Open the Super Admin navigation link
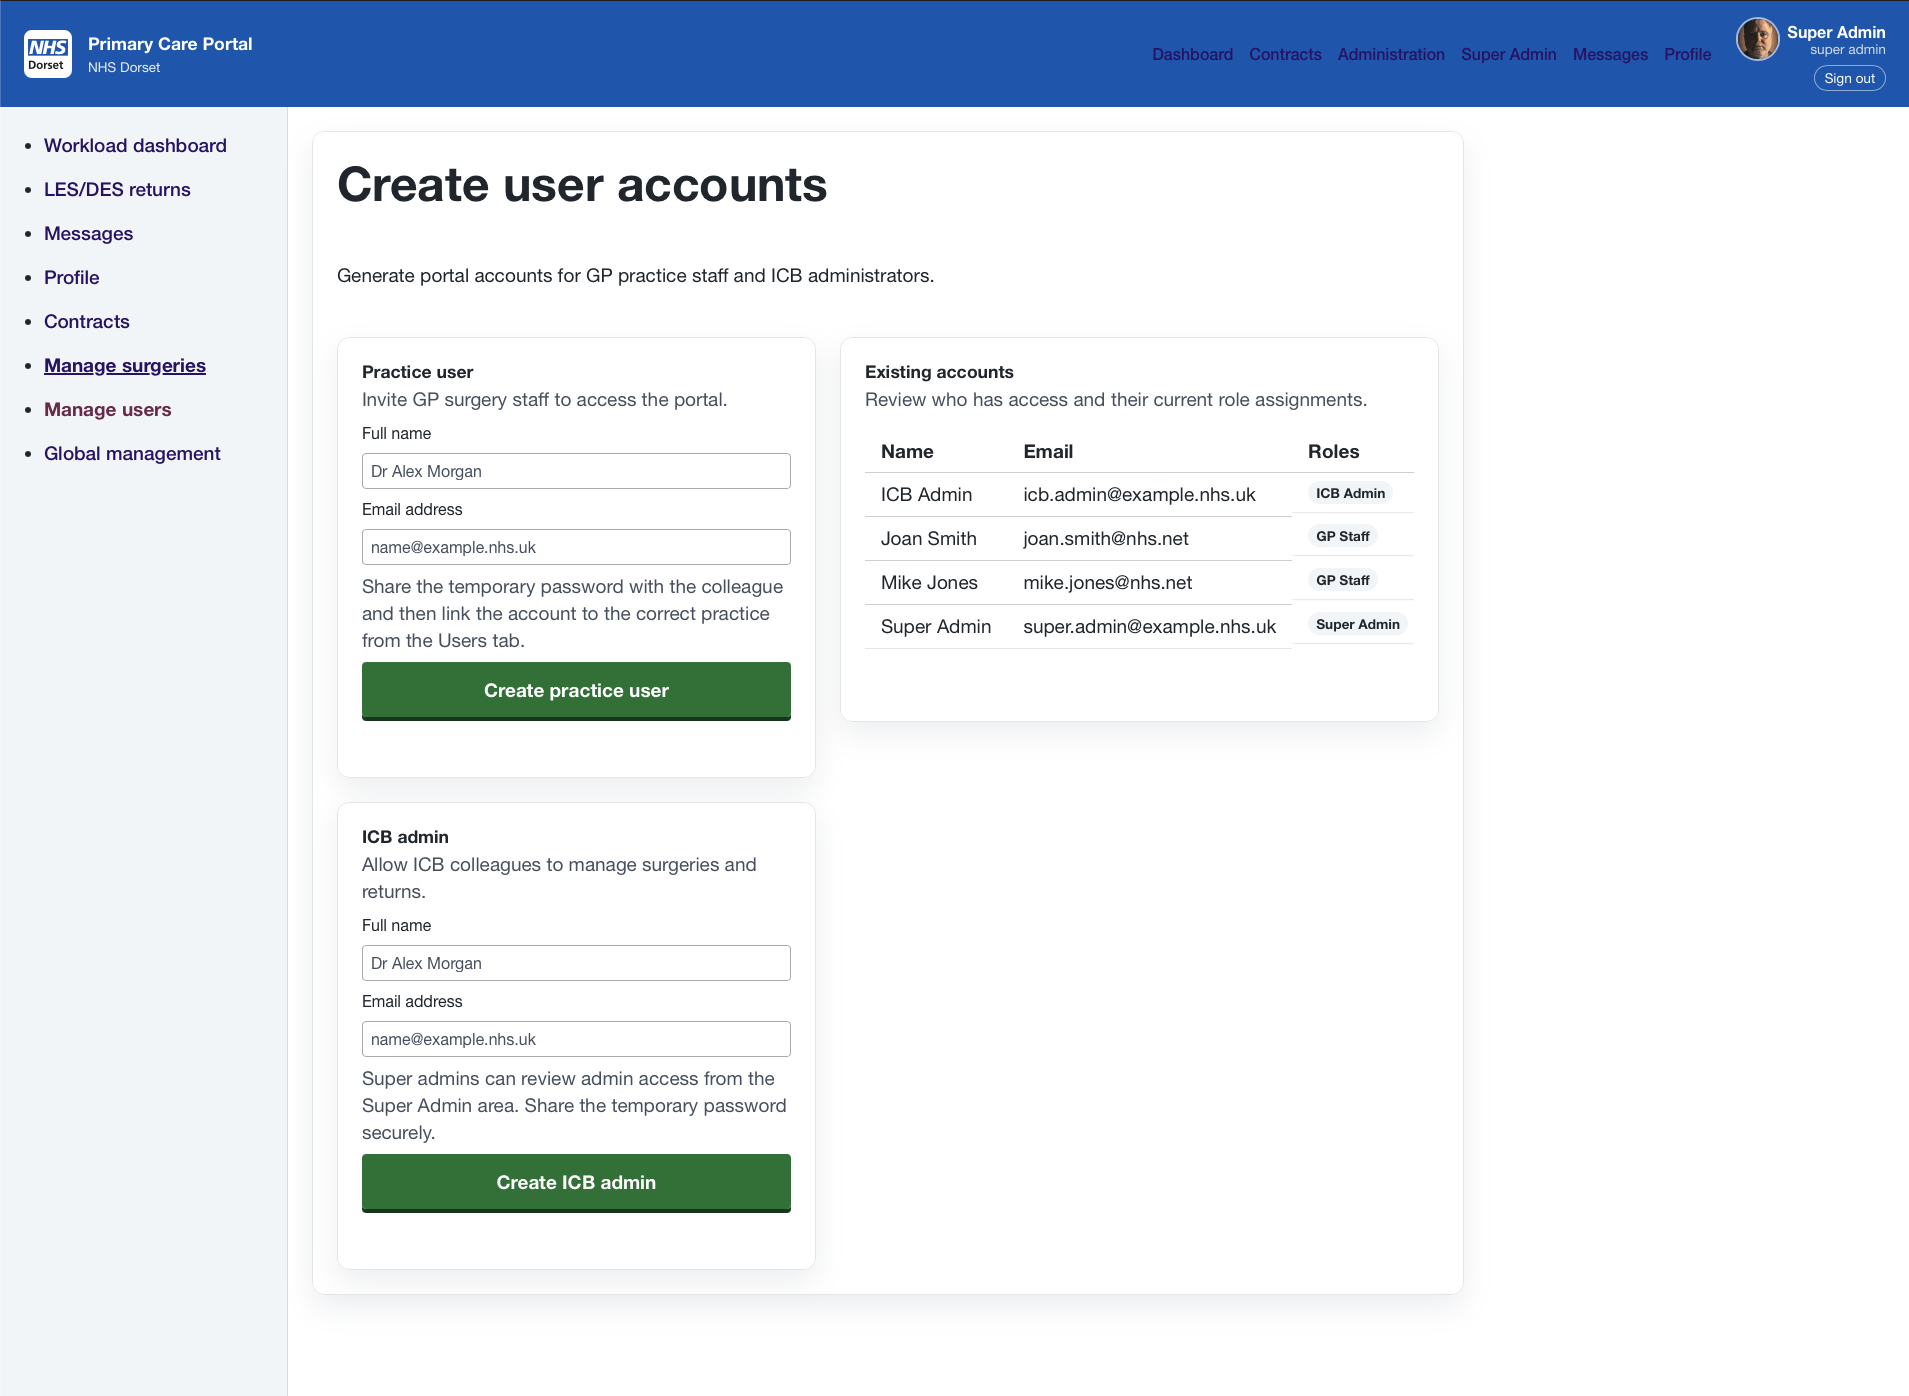The height and width of the screenshot is (1396, 1909). click(x=1508, y=55)
